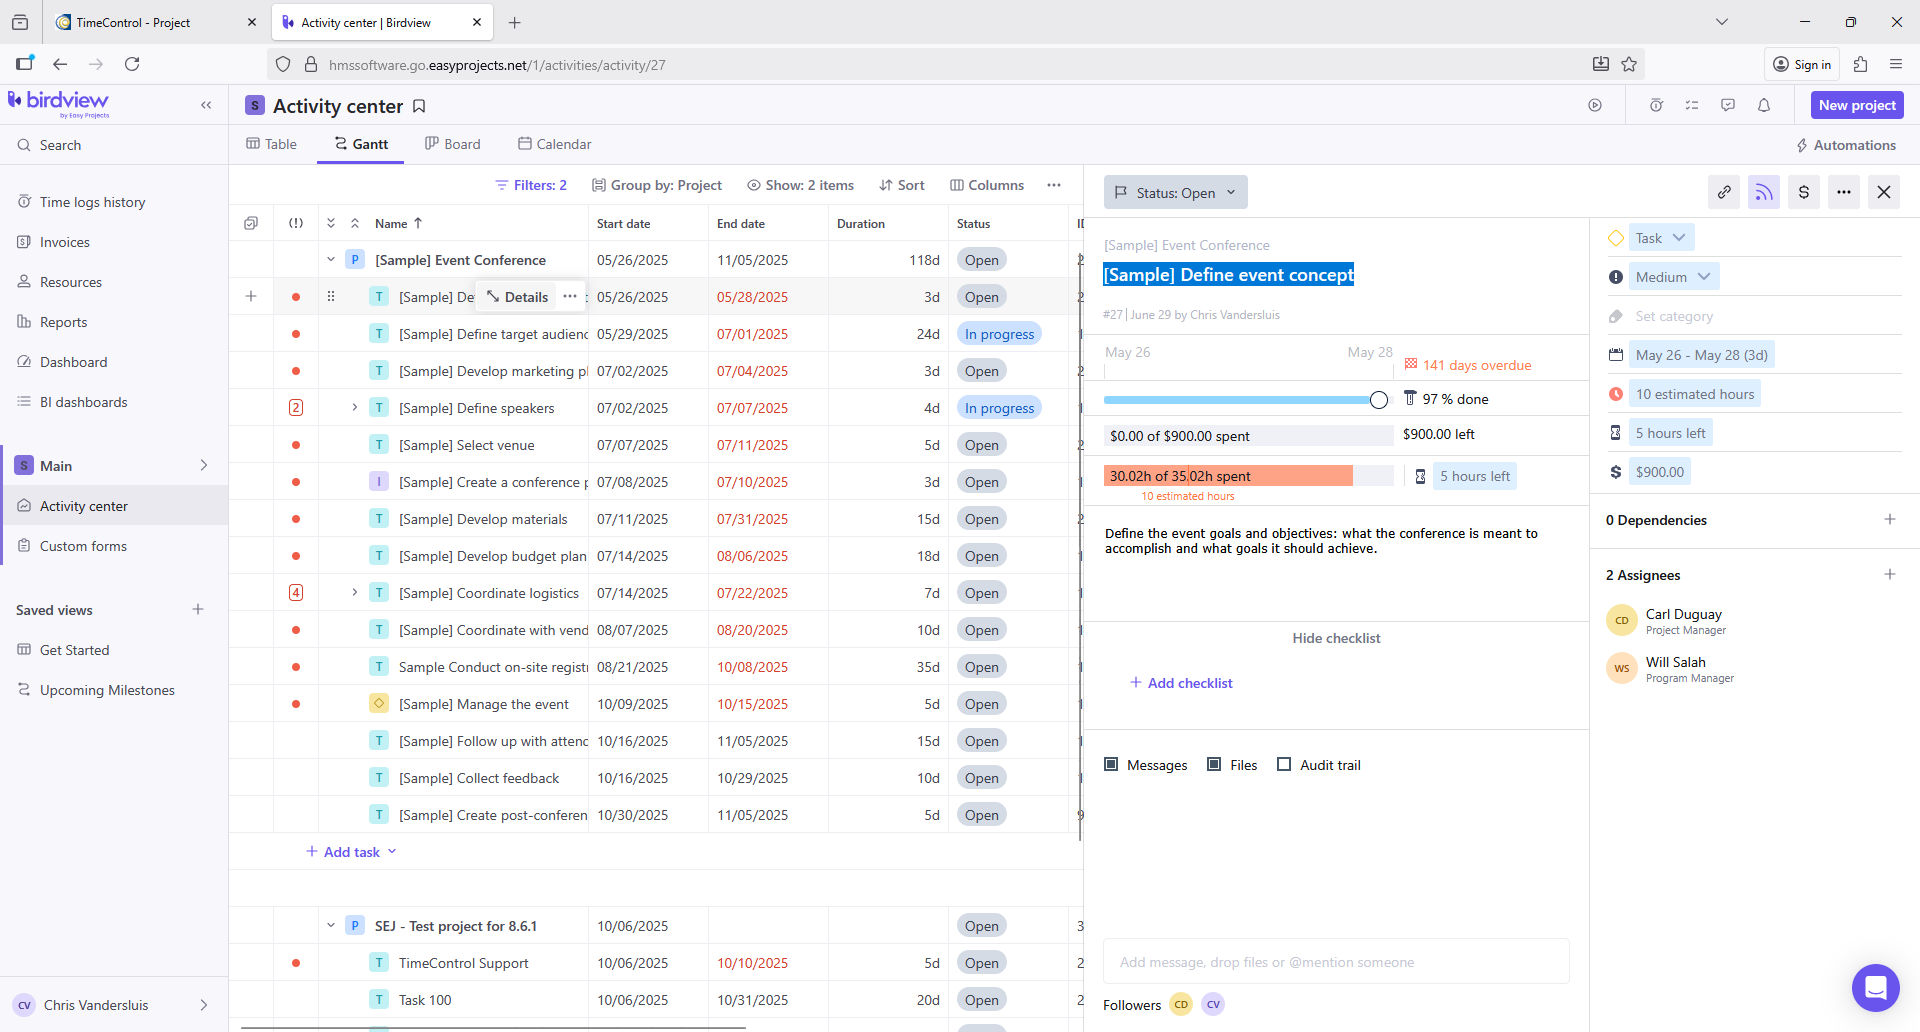Click the add message input field

click(1335, 962)
